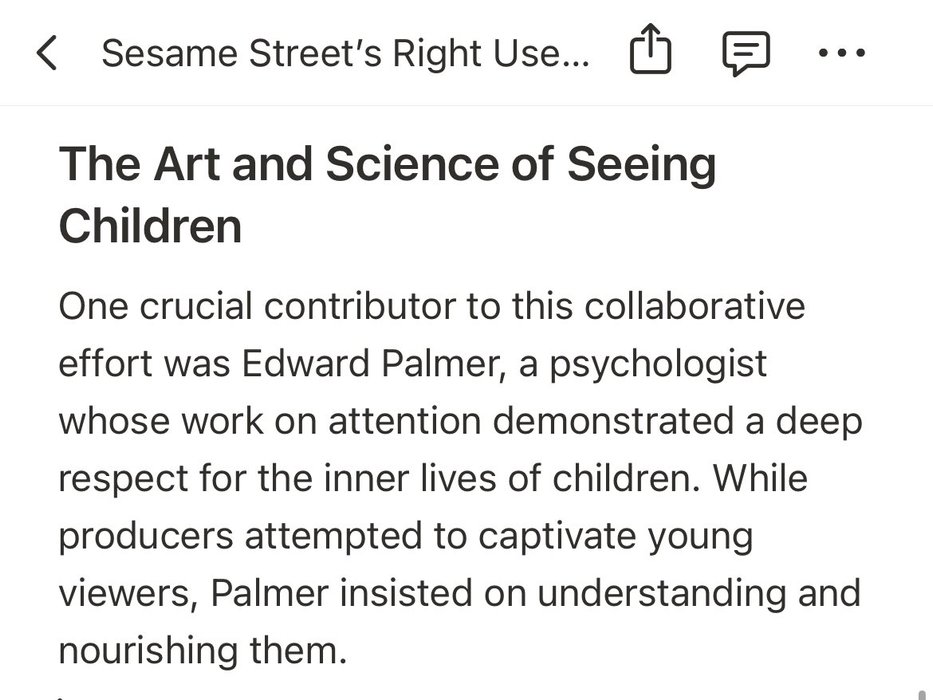
Task: Click the word producers
Action: [x=146, y=536]
